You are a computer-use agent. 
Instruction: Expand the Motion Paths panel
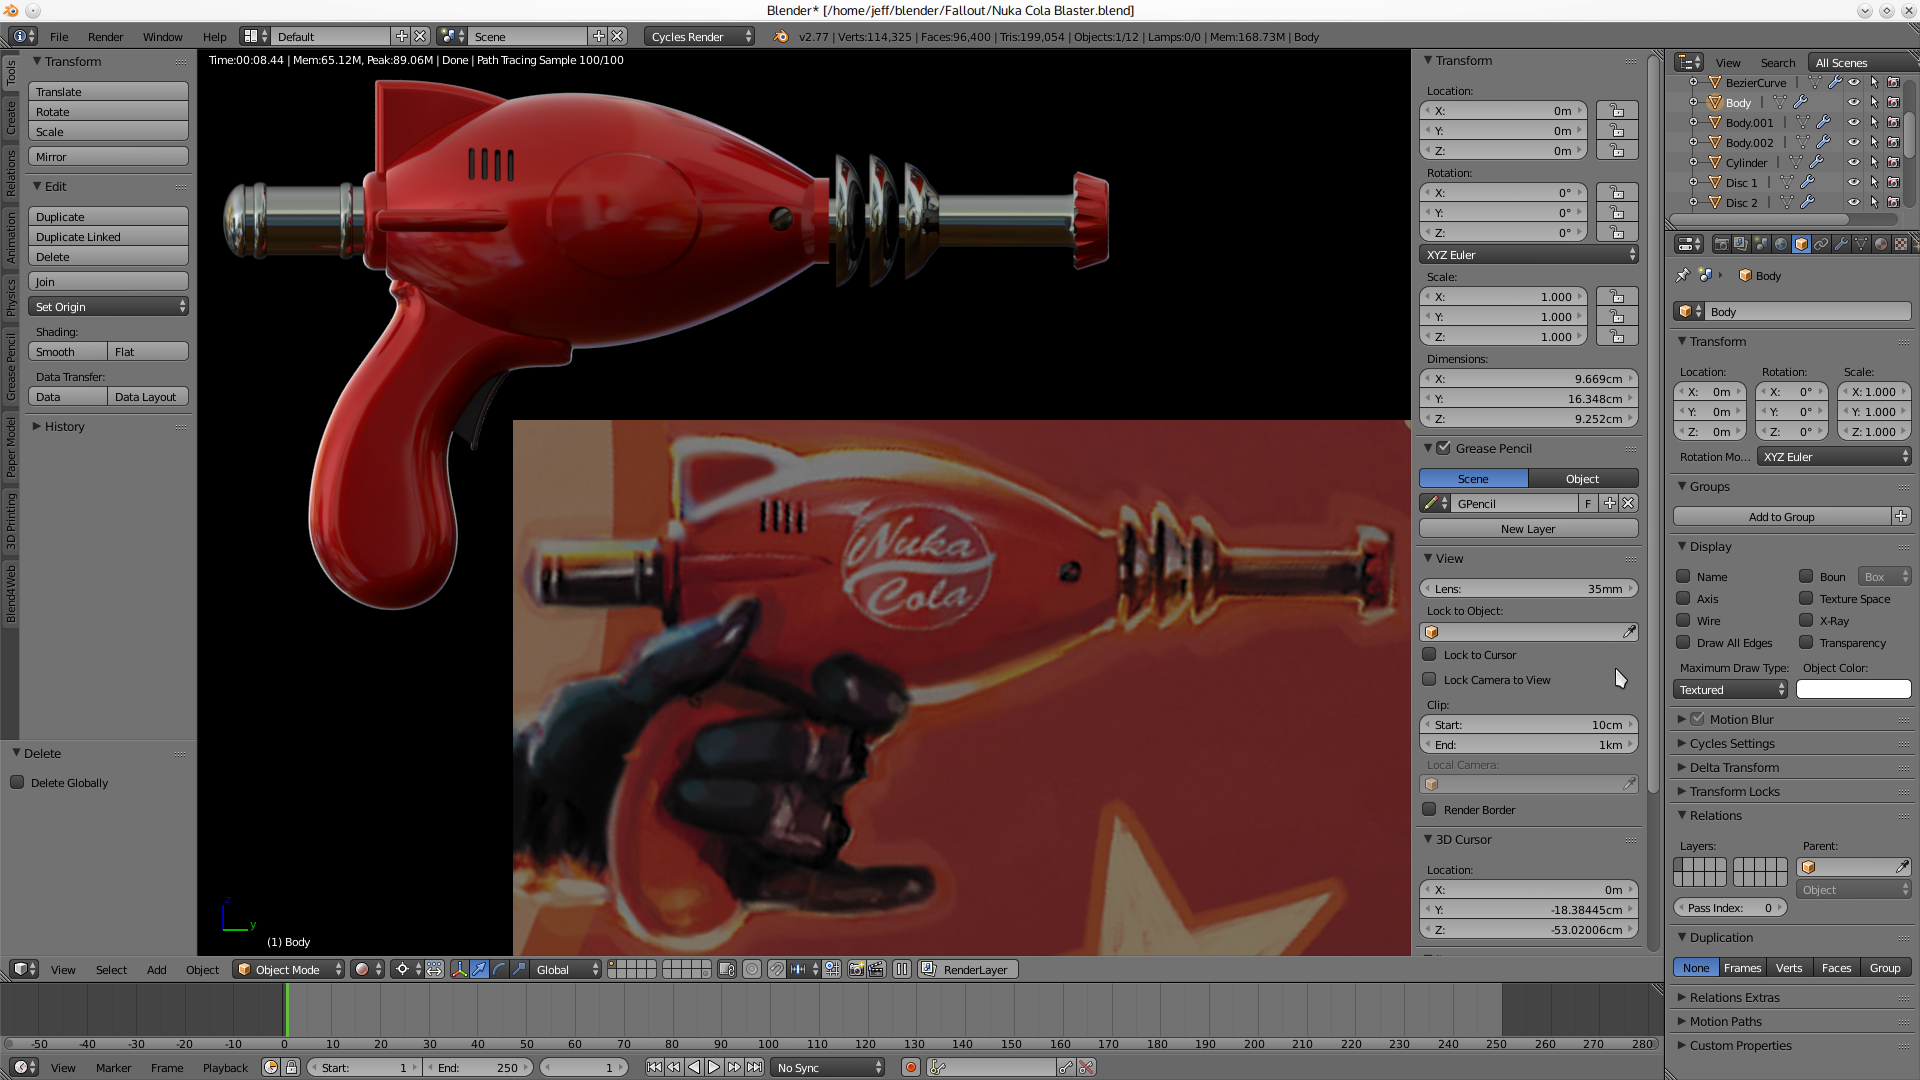[x=1726, y=1021]
